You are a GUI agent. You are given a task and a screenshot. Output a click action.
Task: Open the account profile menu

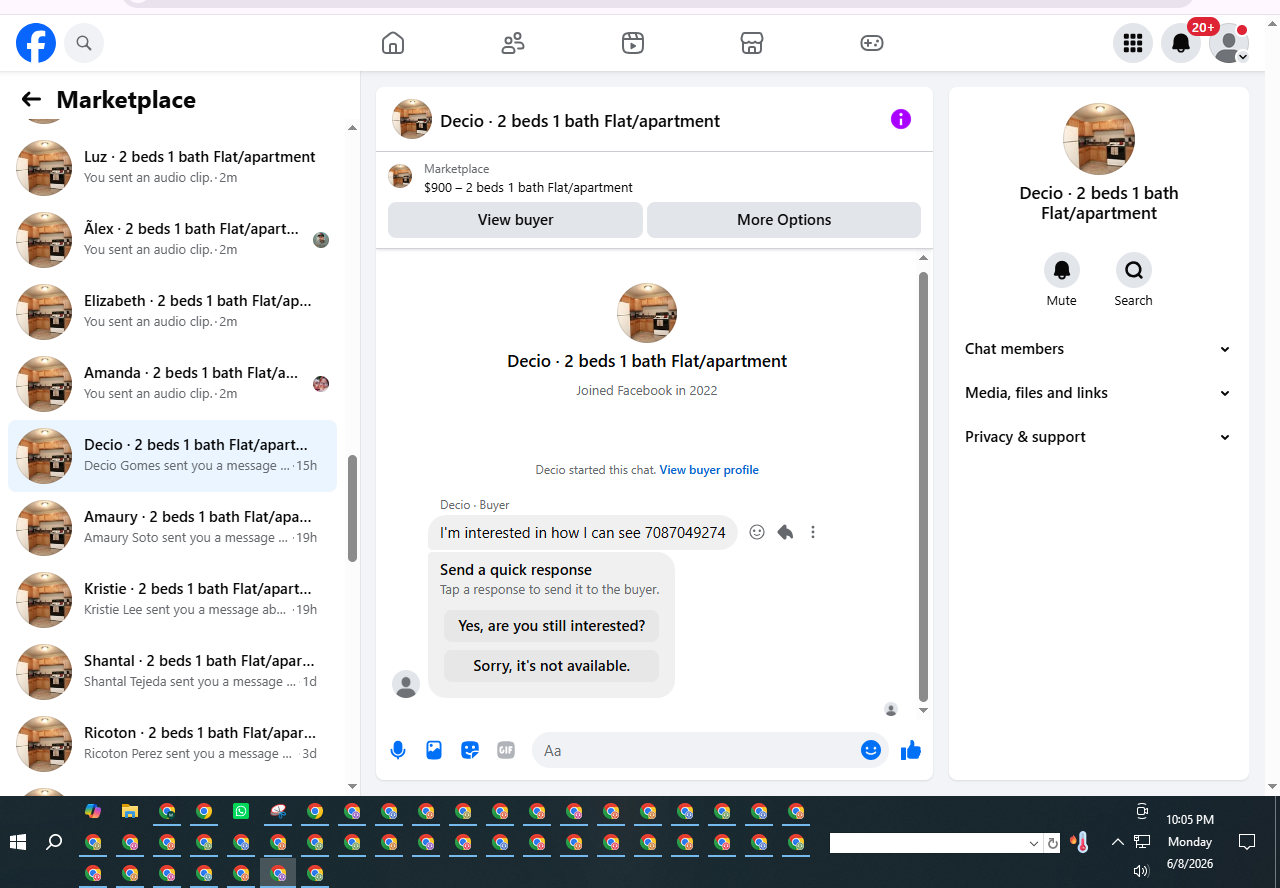[x=1229, y=43]
